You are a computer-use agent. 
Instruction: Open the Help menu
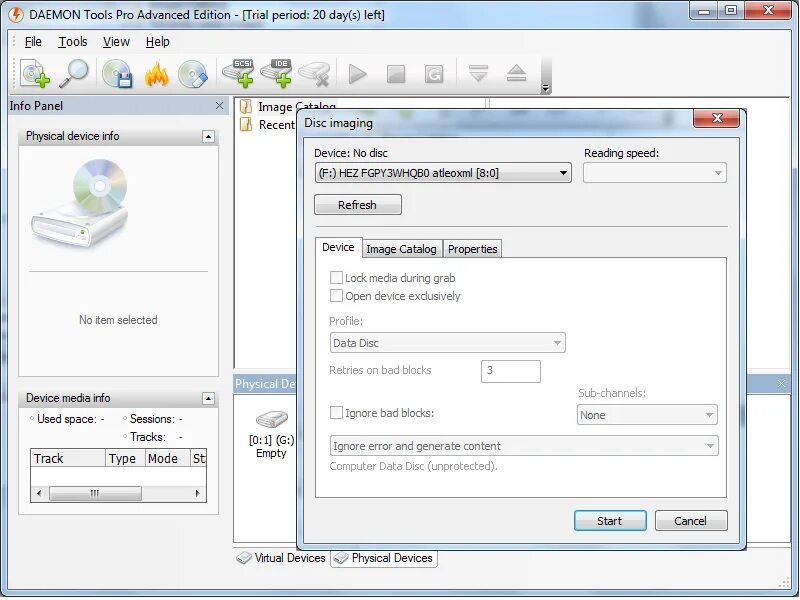click(157, 42)
